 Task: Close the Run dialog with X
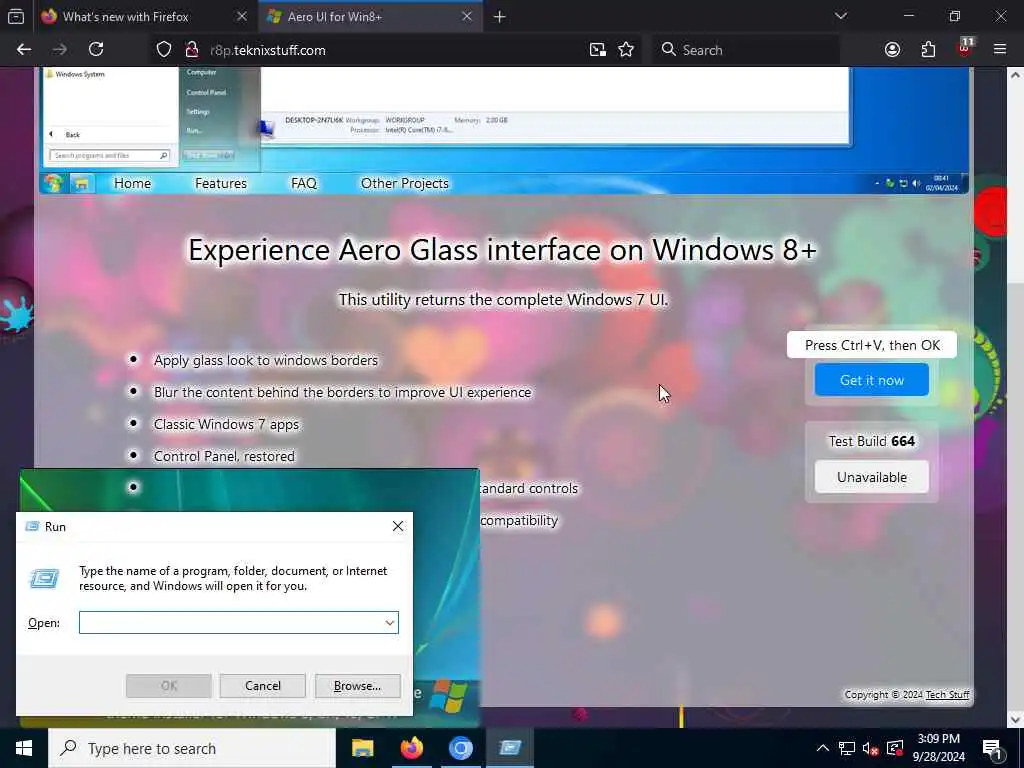pos(398,526)
